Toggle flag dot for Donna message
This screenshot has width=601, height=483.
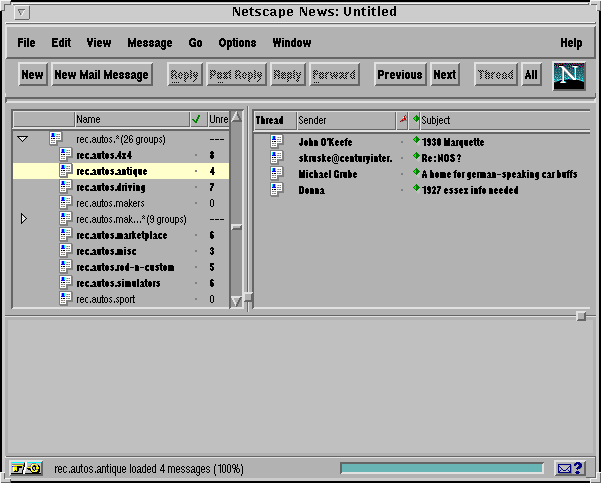coord(402,190)
